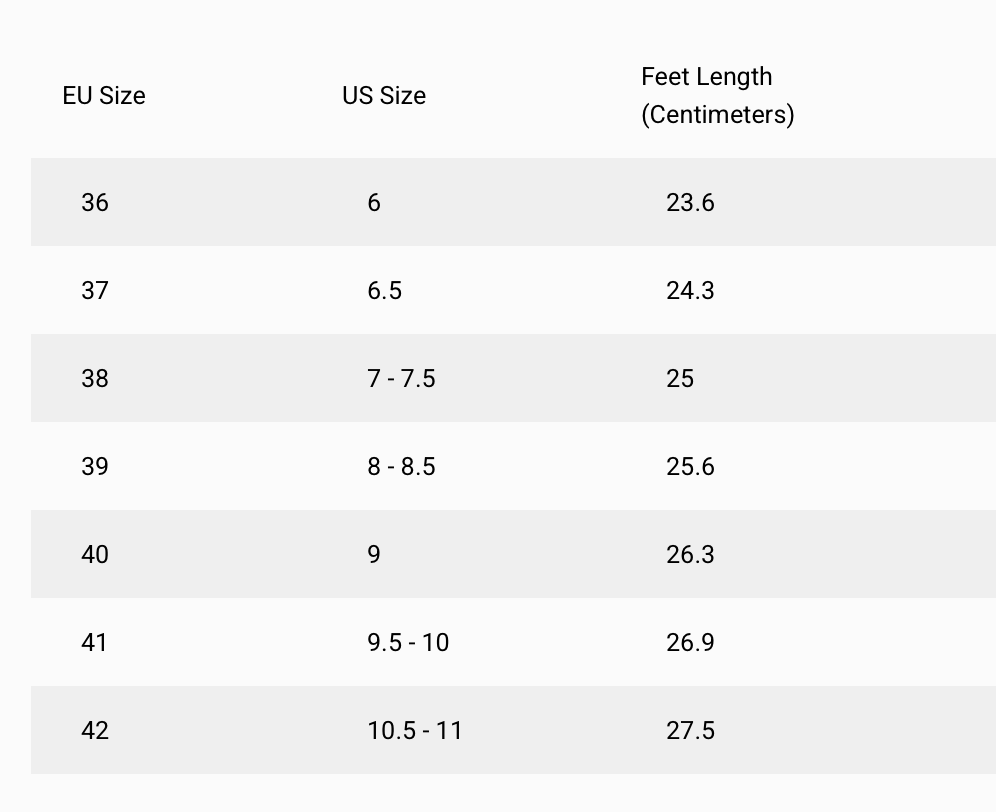Click the 23.6 feet length value
Image resolution: width=996 pixels, height=812 pixels.
[x=690, y=203]
